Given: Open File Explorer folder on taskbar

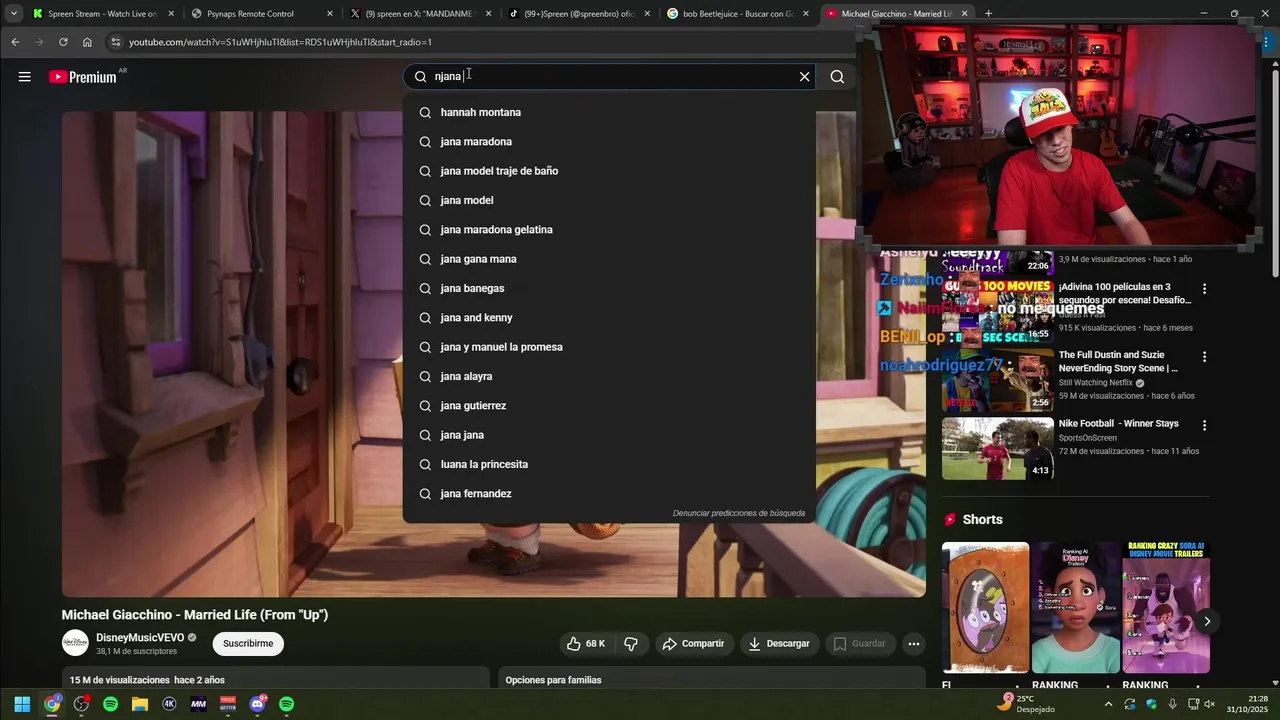Looking at the screenshot, I should [x=140, y=704].
